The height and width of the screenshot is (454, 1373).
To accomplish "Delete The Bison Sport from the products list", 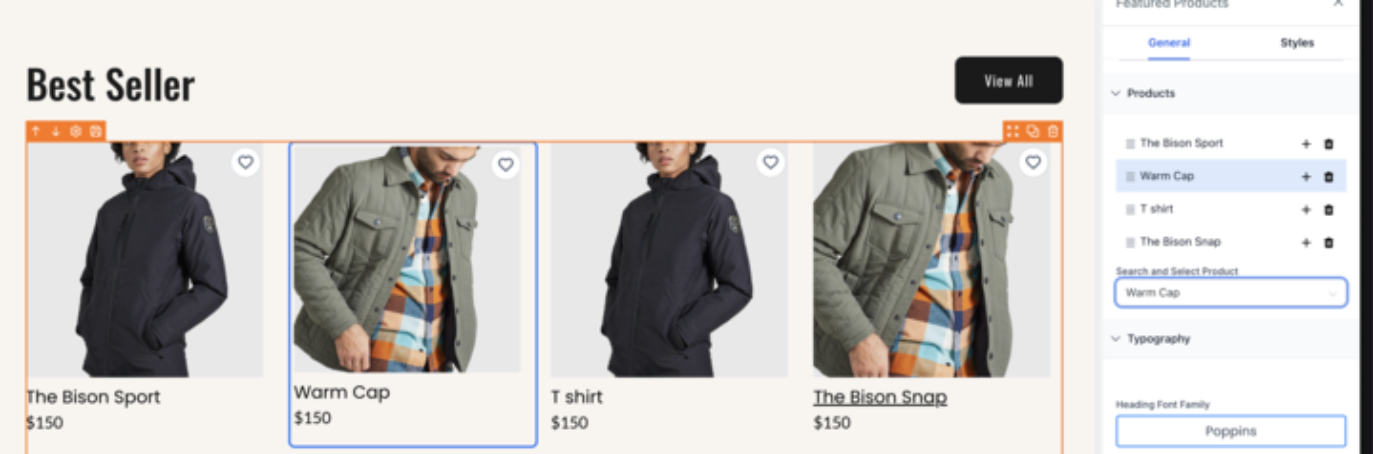I will click(x=1328, y=144).
